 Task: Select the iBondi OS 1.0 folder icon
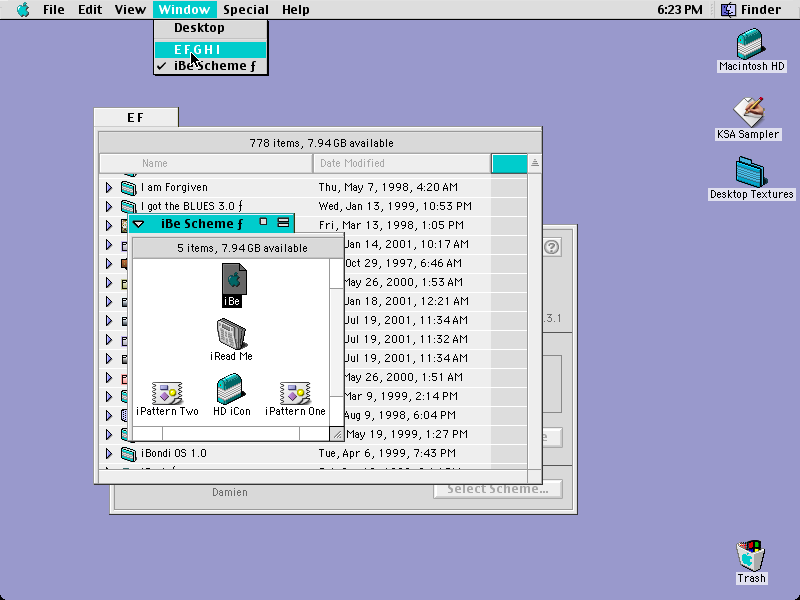pyautogui.click(x=129, y=453)
